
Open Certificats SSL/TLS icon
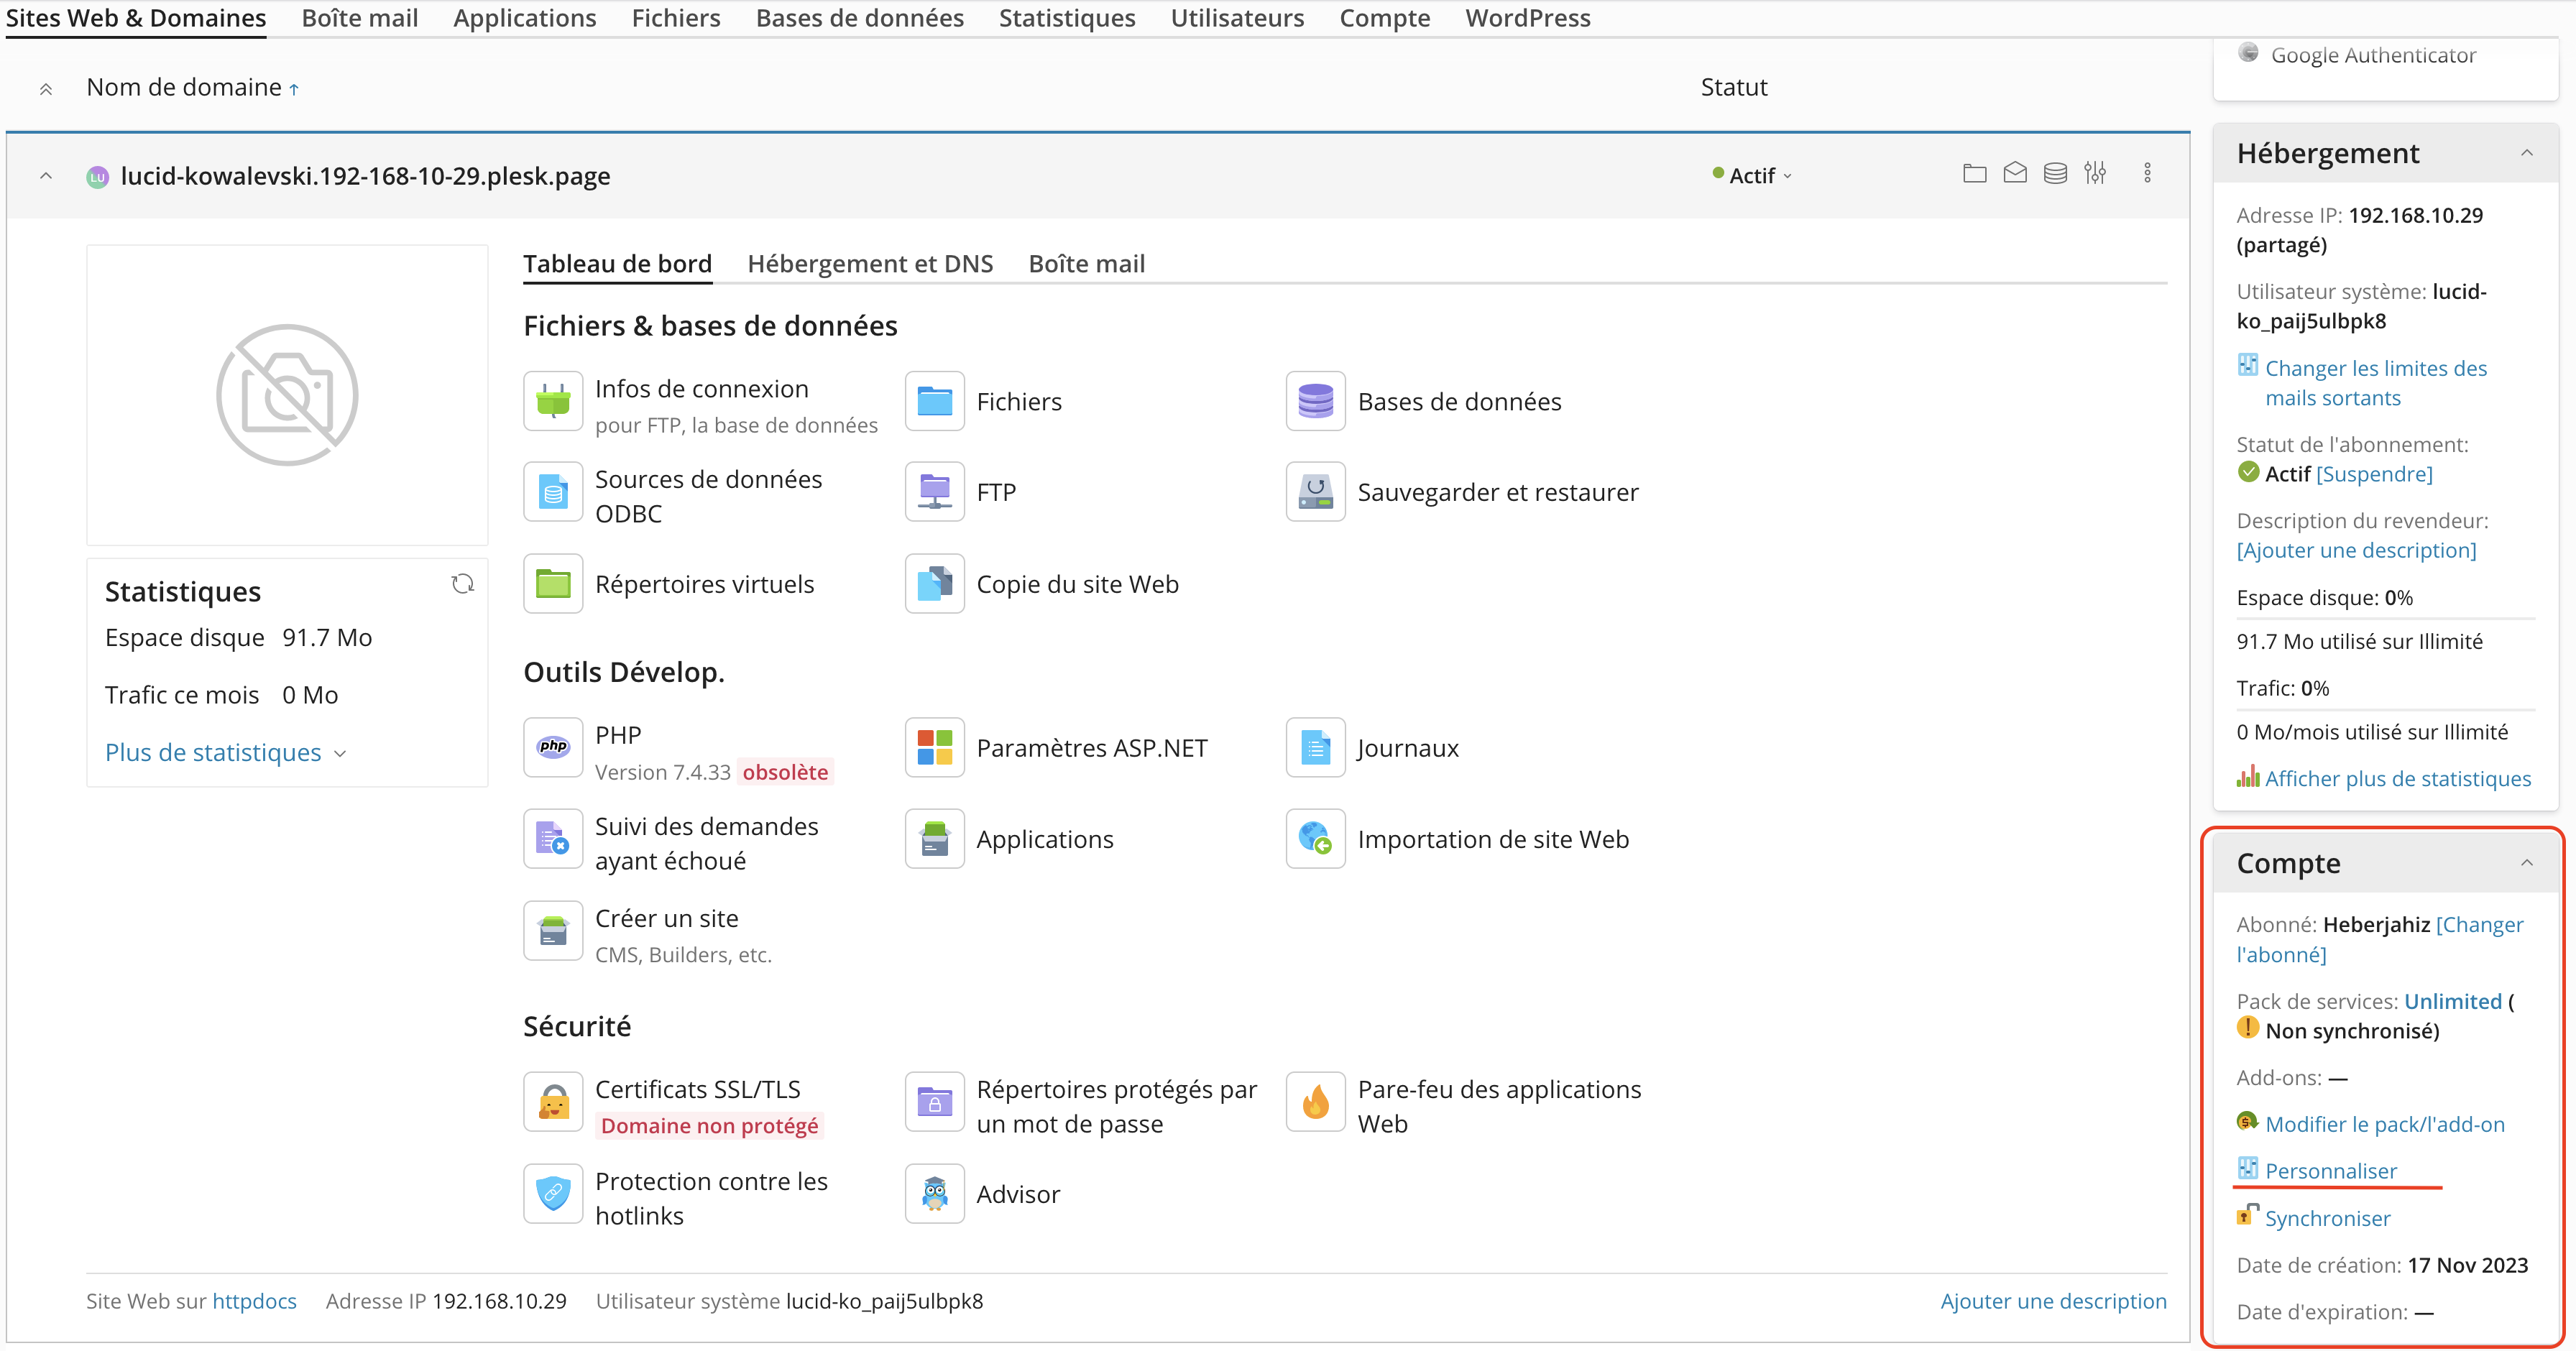coord(553,1102)
